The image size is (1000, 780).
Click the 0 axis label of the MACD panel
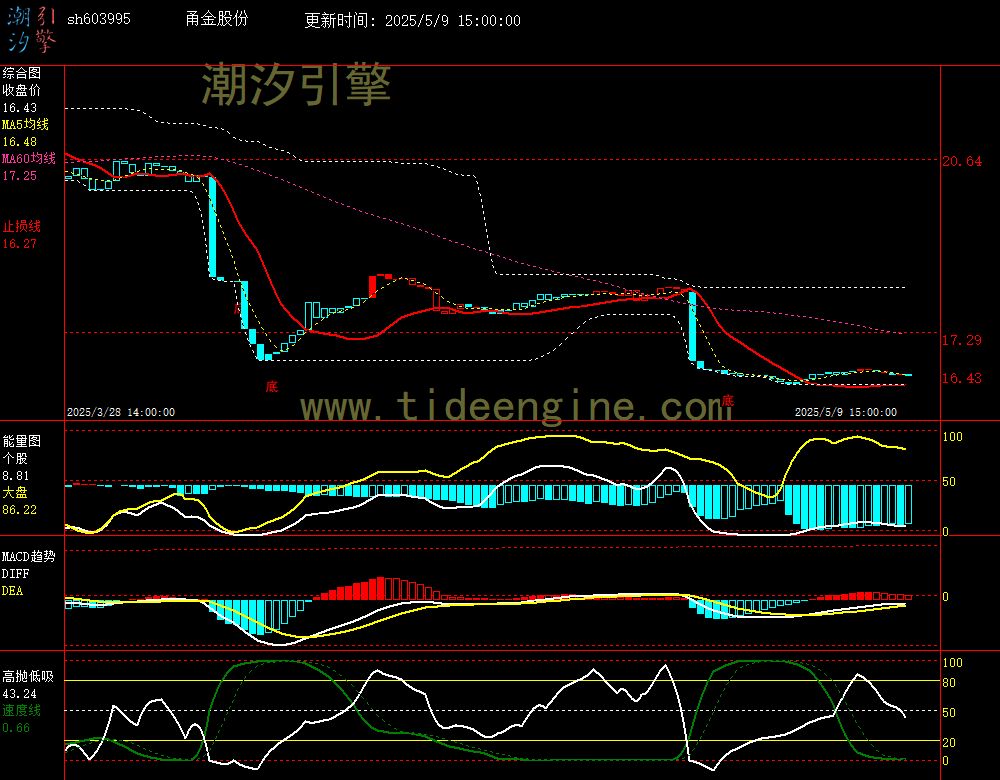coord(946,597)
